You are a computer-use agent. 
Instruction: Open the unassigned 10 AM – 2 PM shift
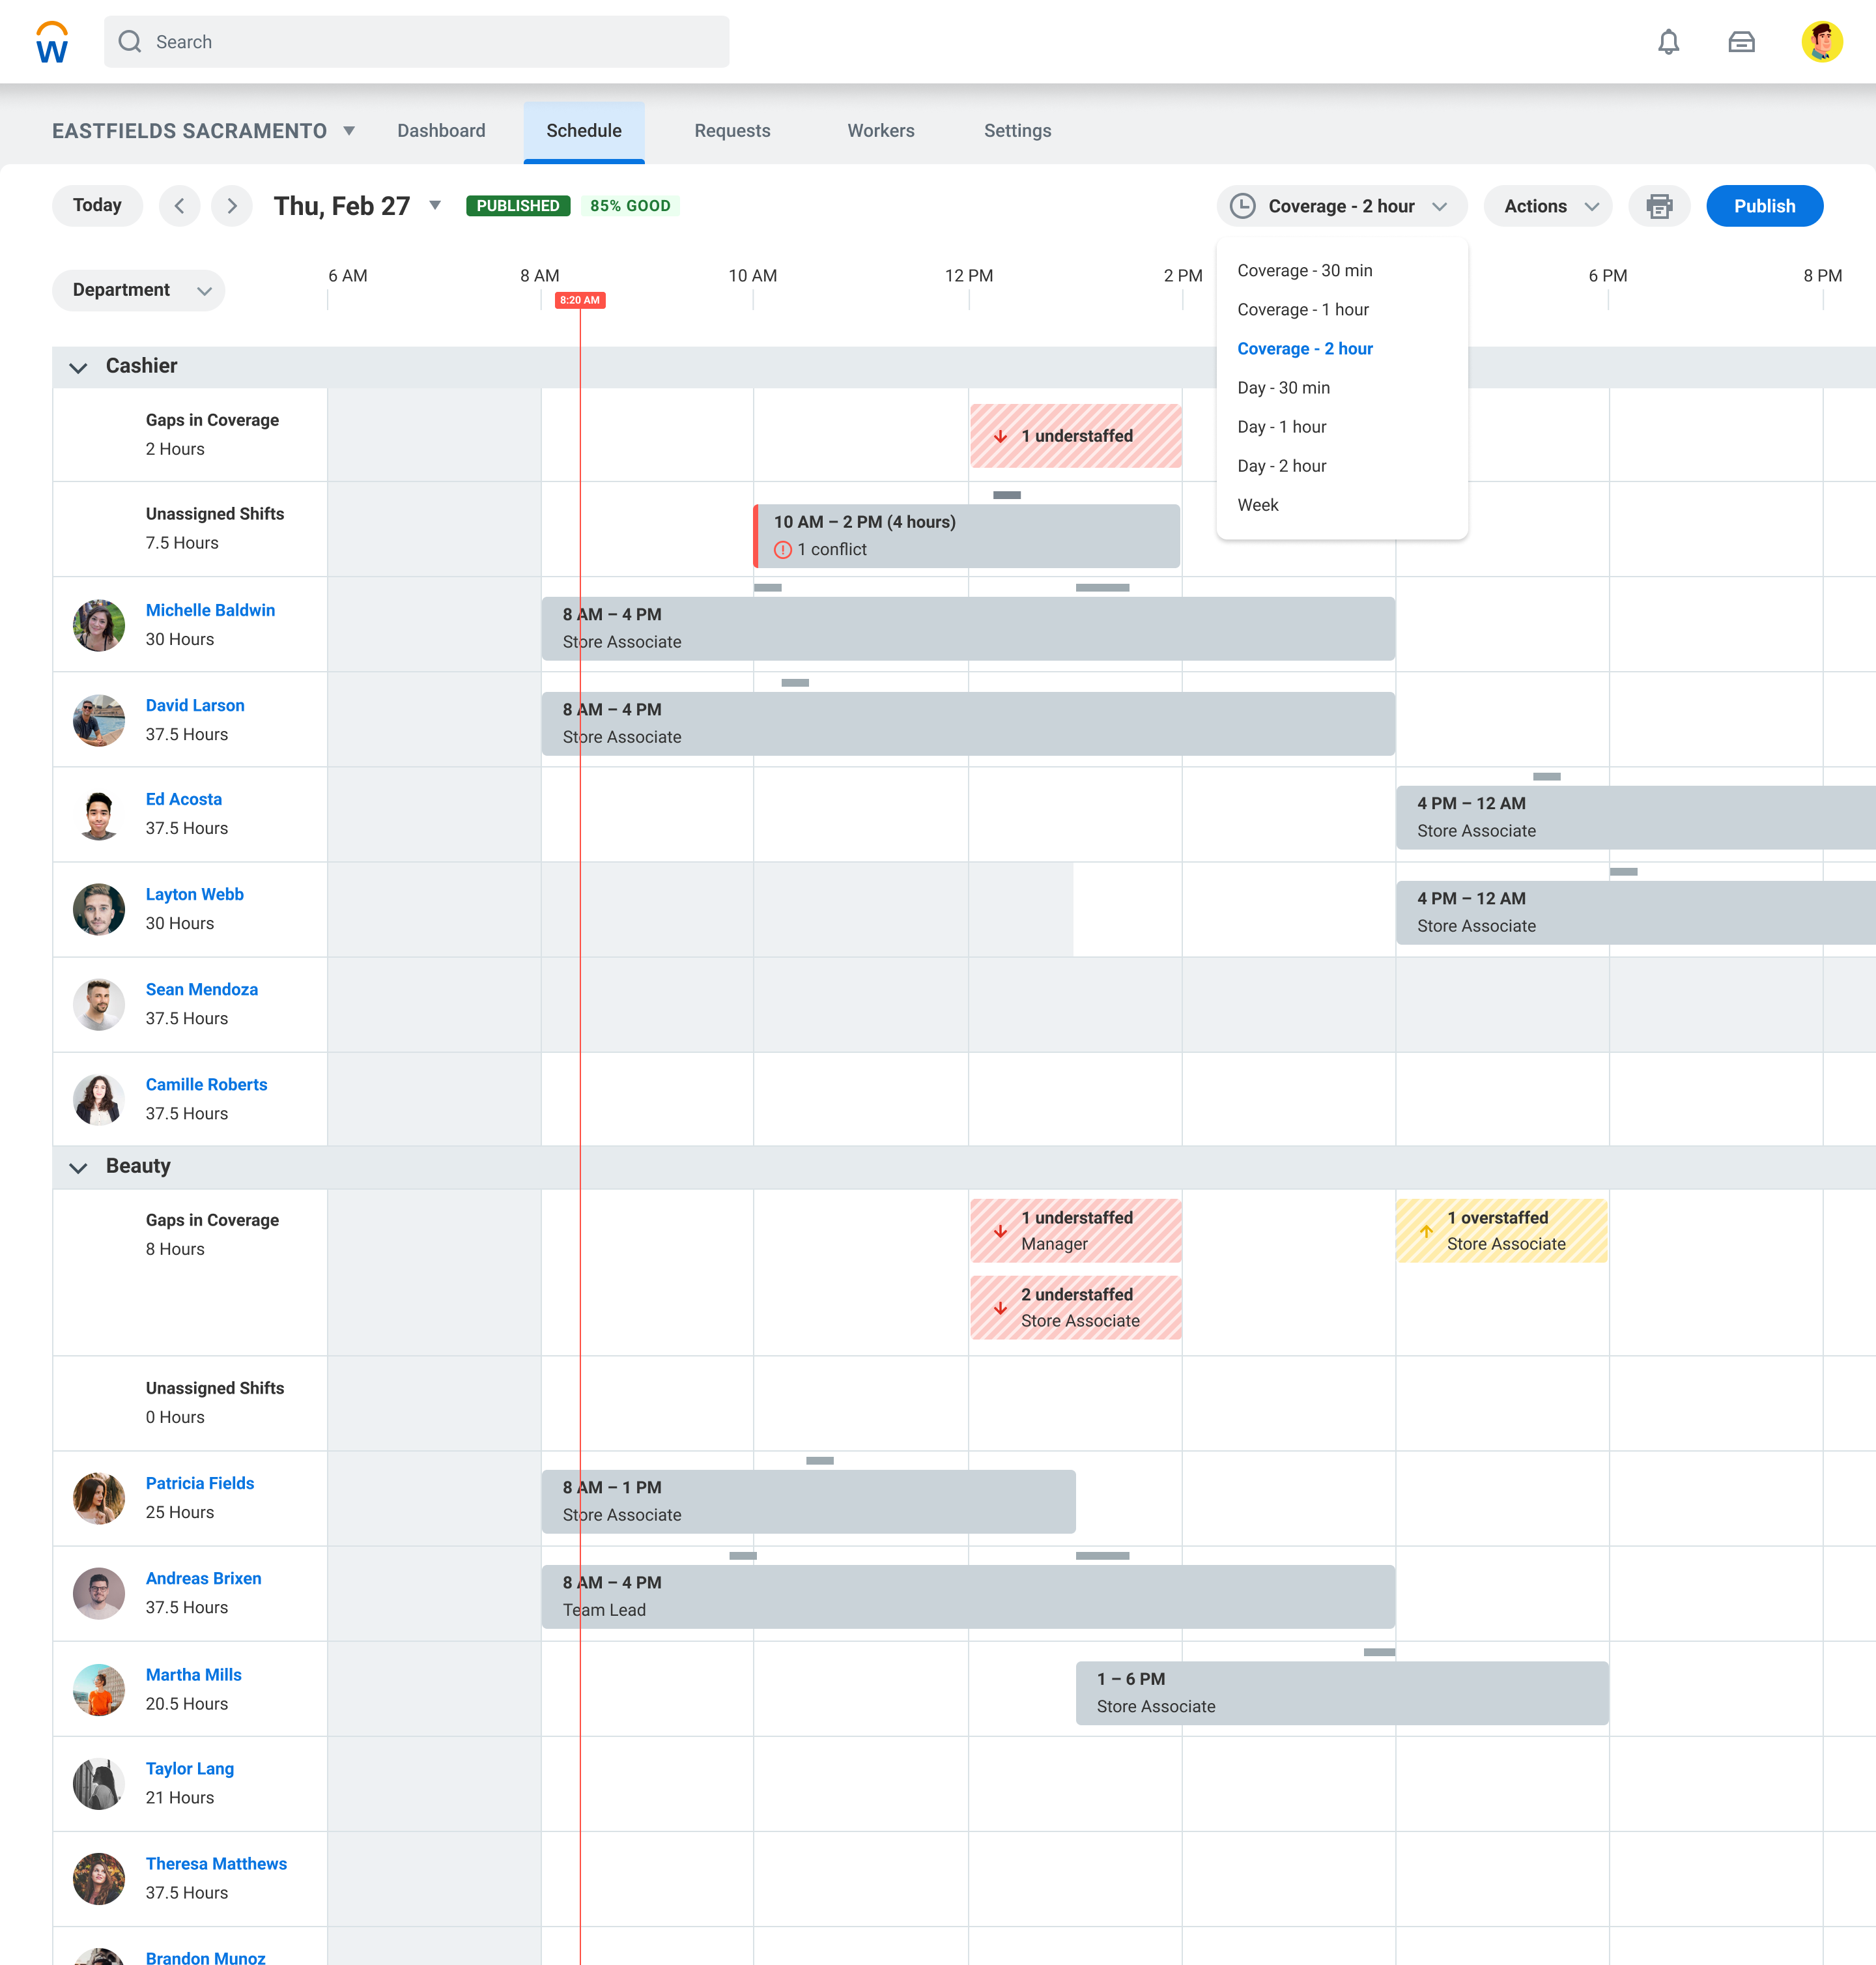[966, 536]
